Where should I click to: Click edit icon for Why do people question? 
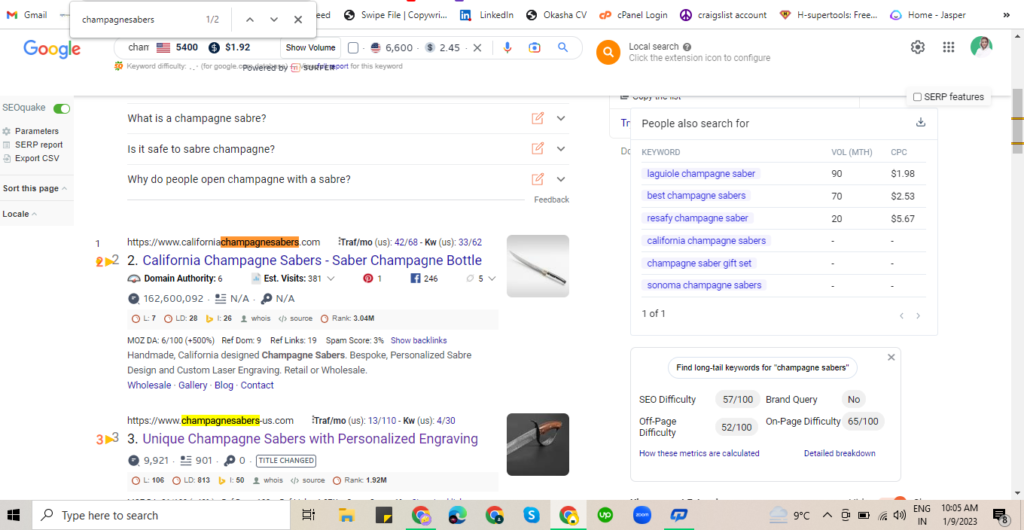click(x=537, y=179)
